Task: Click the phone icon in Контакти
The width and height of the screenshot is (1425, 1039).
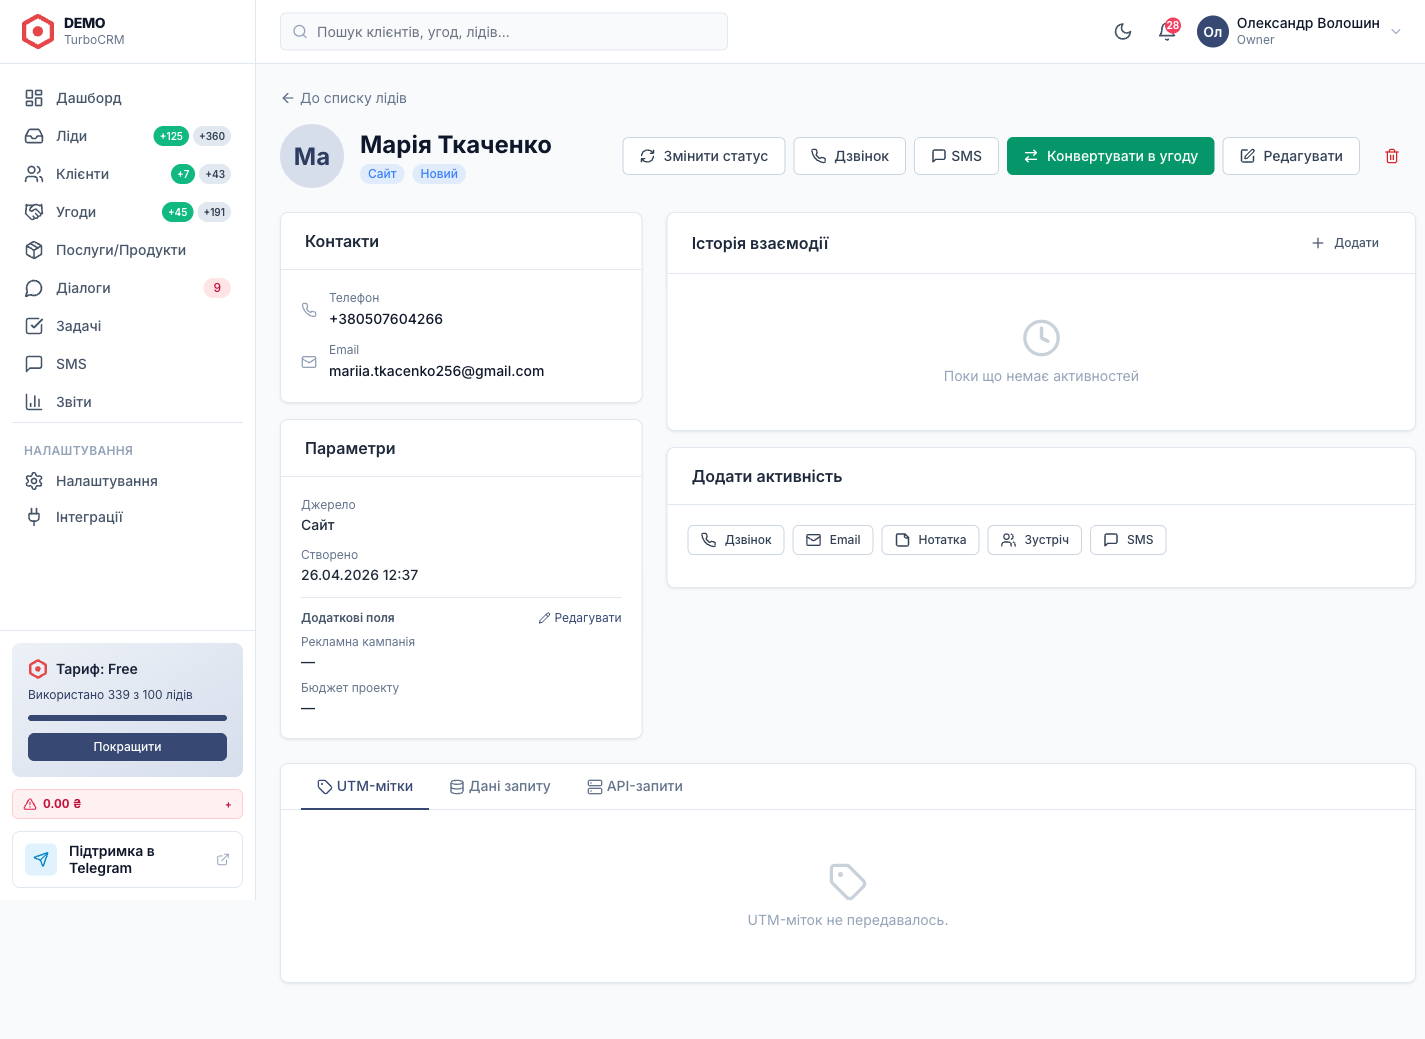Action: tap(309, 310)
